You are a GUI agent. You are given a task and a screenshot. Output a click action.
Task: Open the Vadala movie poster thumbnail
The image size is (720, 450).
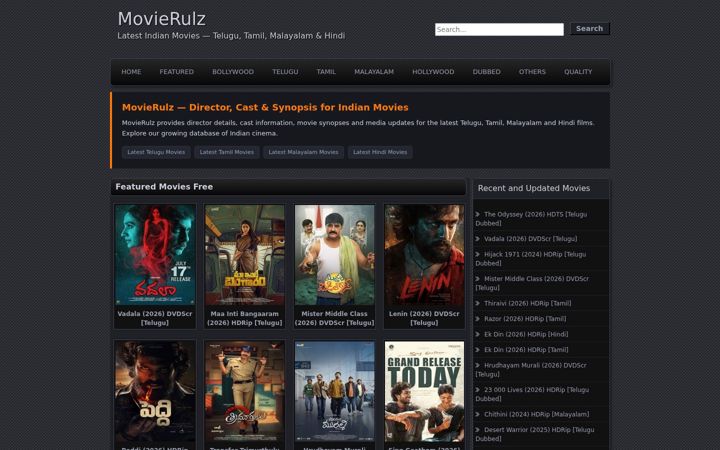[x=155, y=255]
